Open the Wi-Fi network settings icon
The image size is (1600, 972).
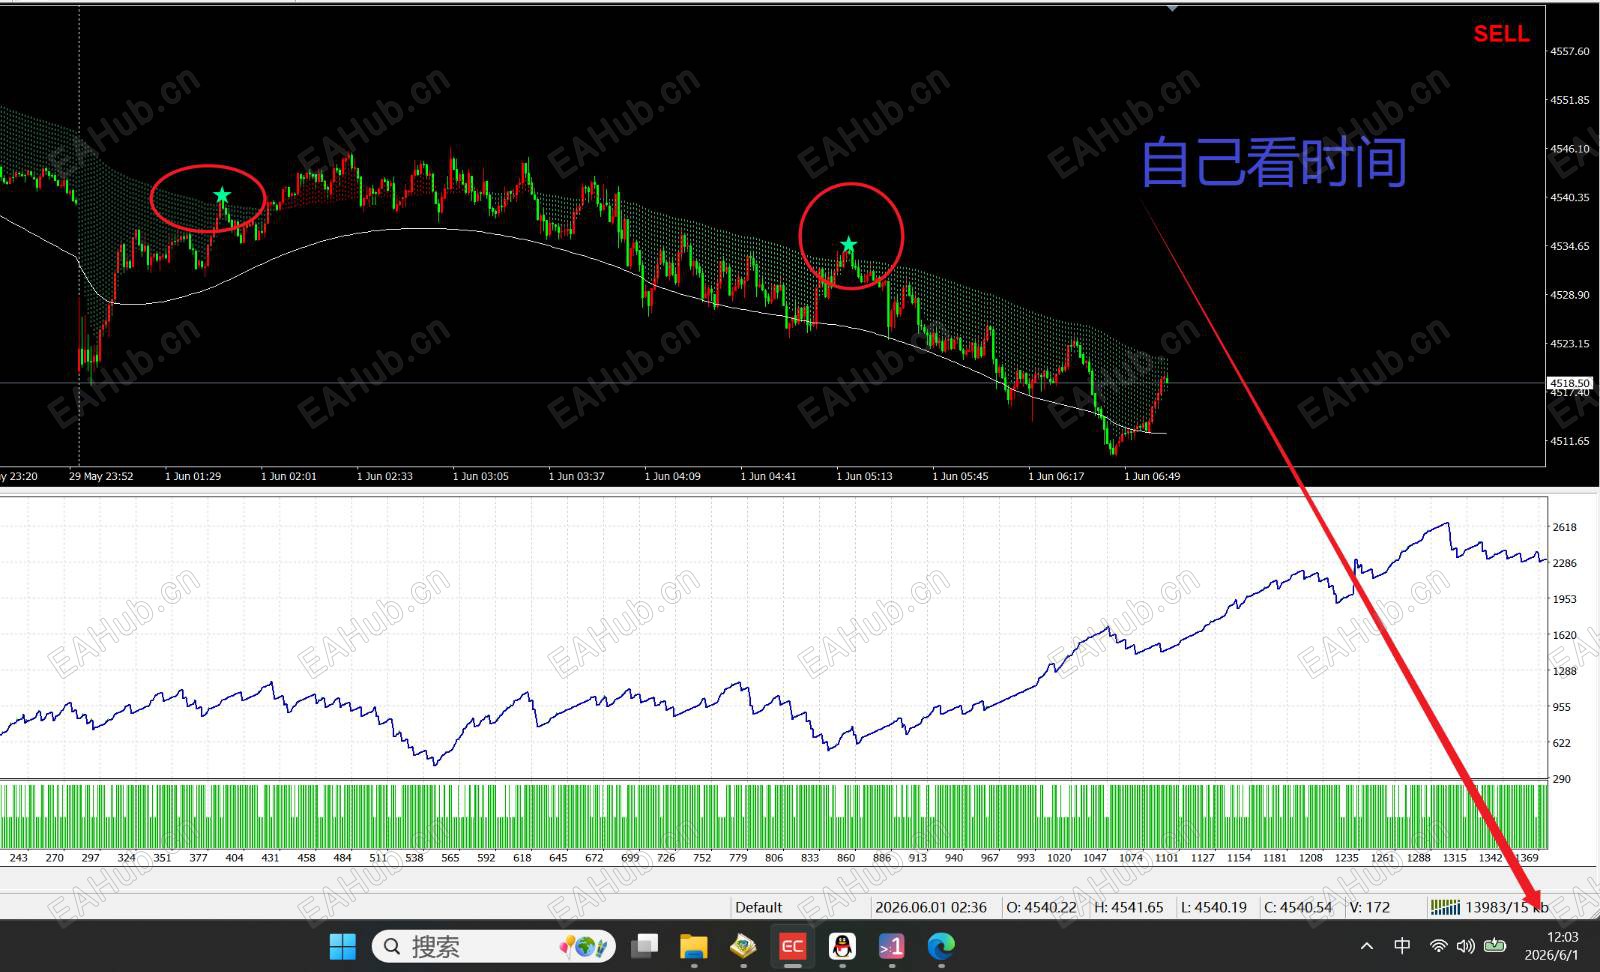tap(1438, 946)
